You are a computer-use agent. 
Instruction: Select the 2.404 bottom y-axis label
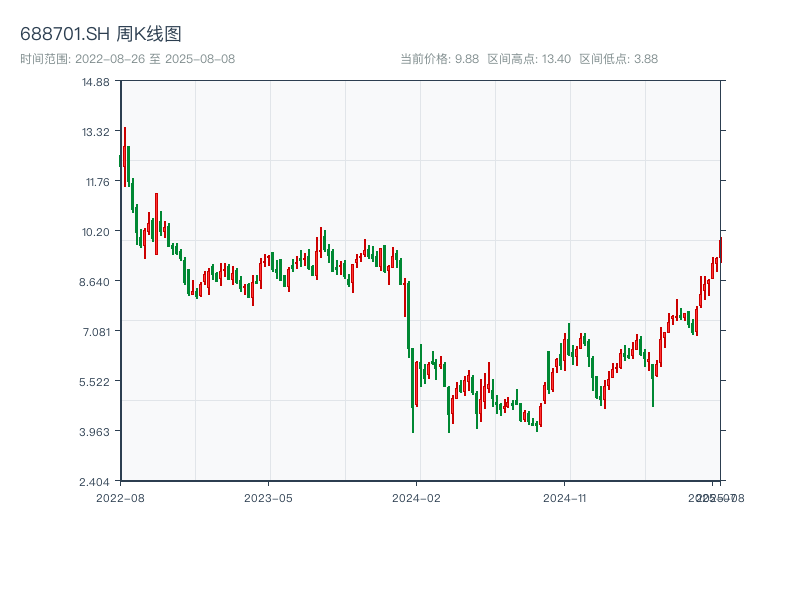pyautogui.click(x=95, y=482)
